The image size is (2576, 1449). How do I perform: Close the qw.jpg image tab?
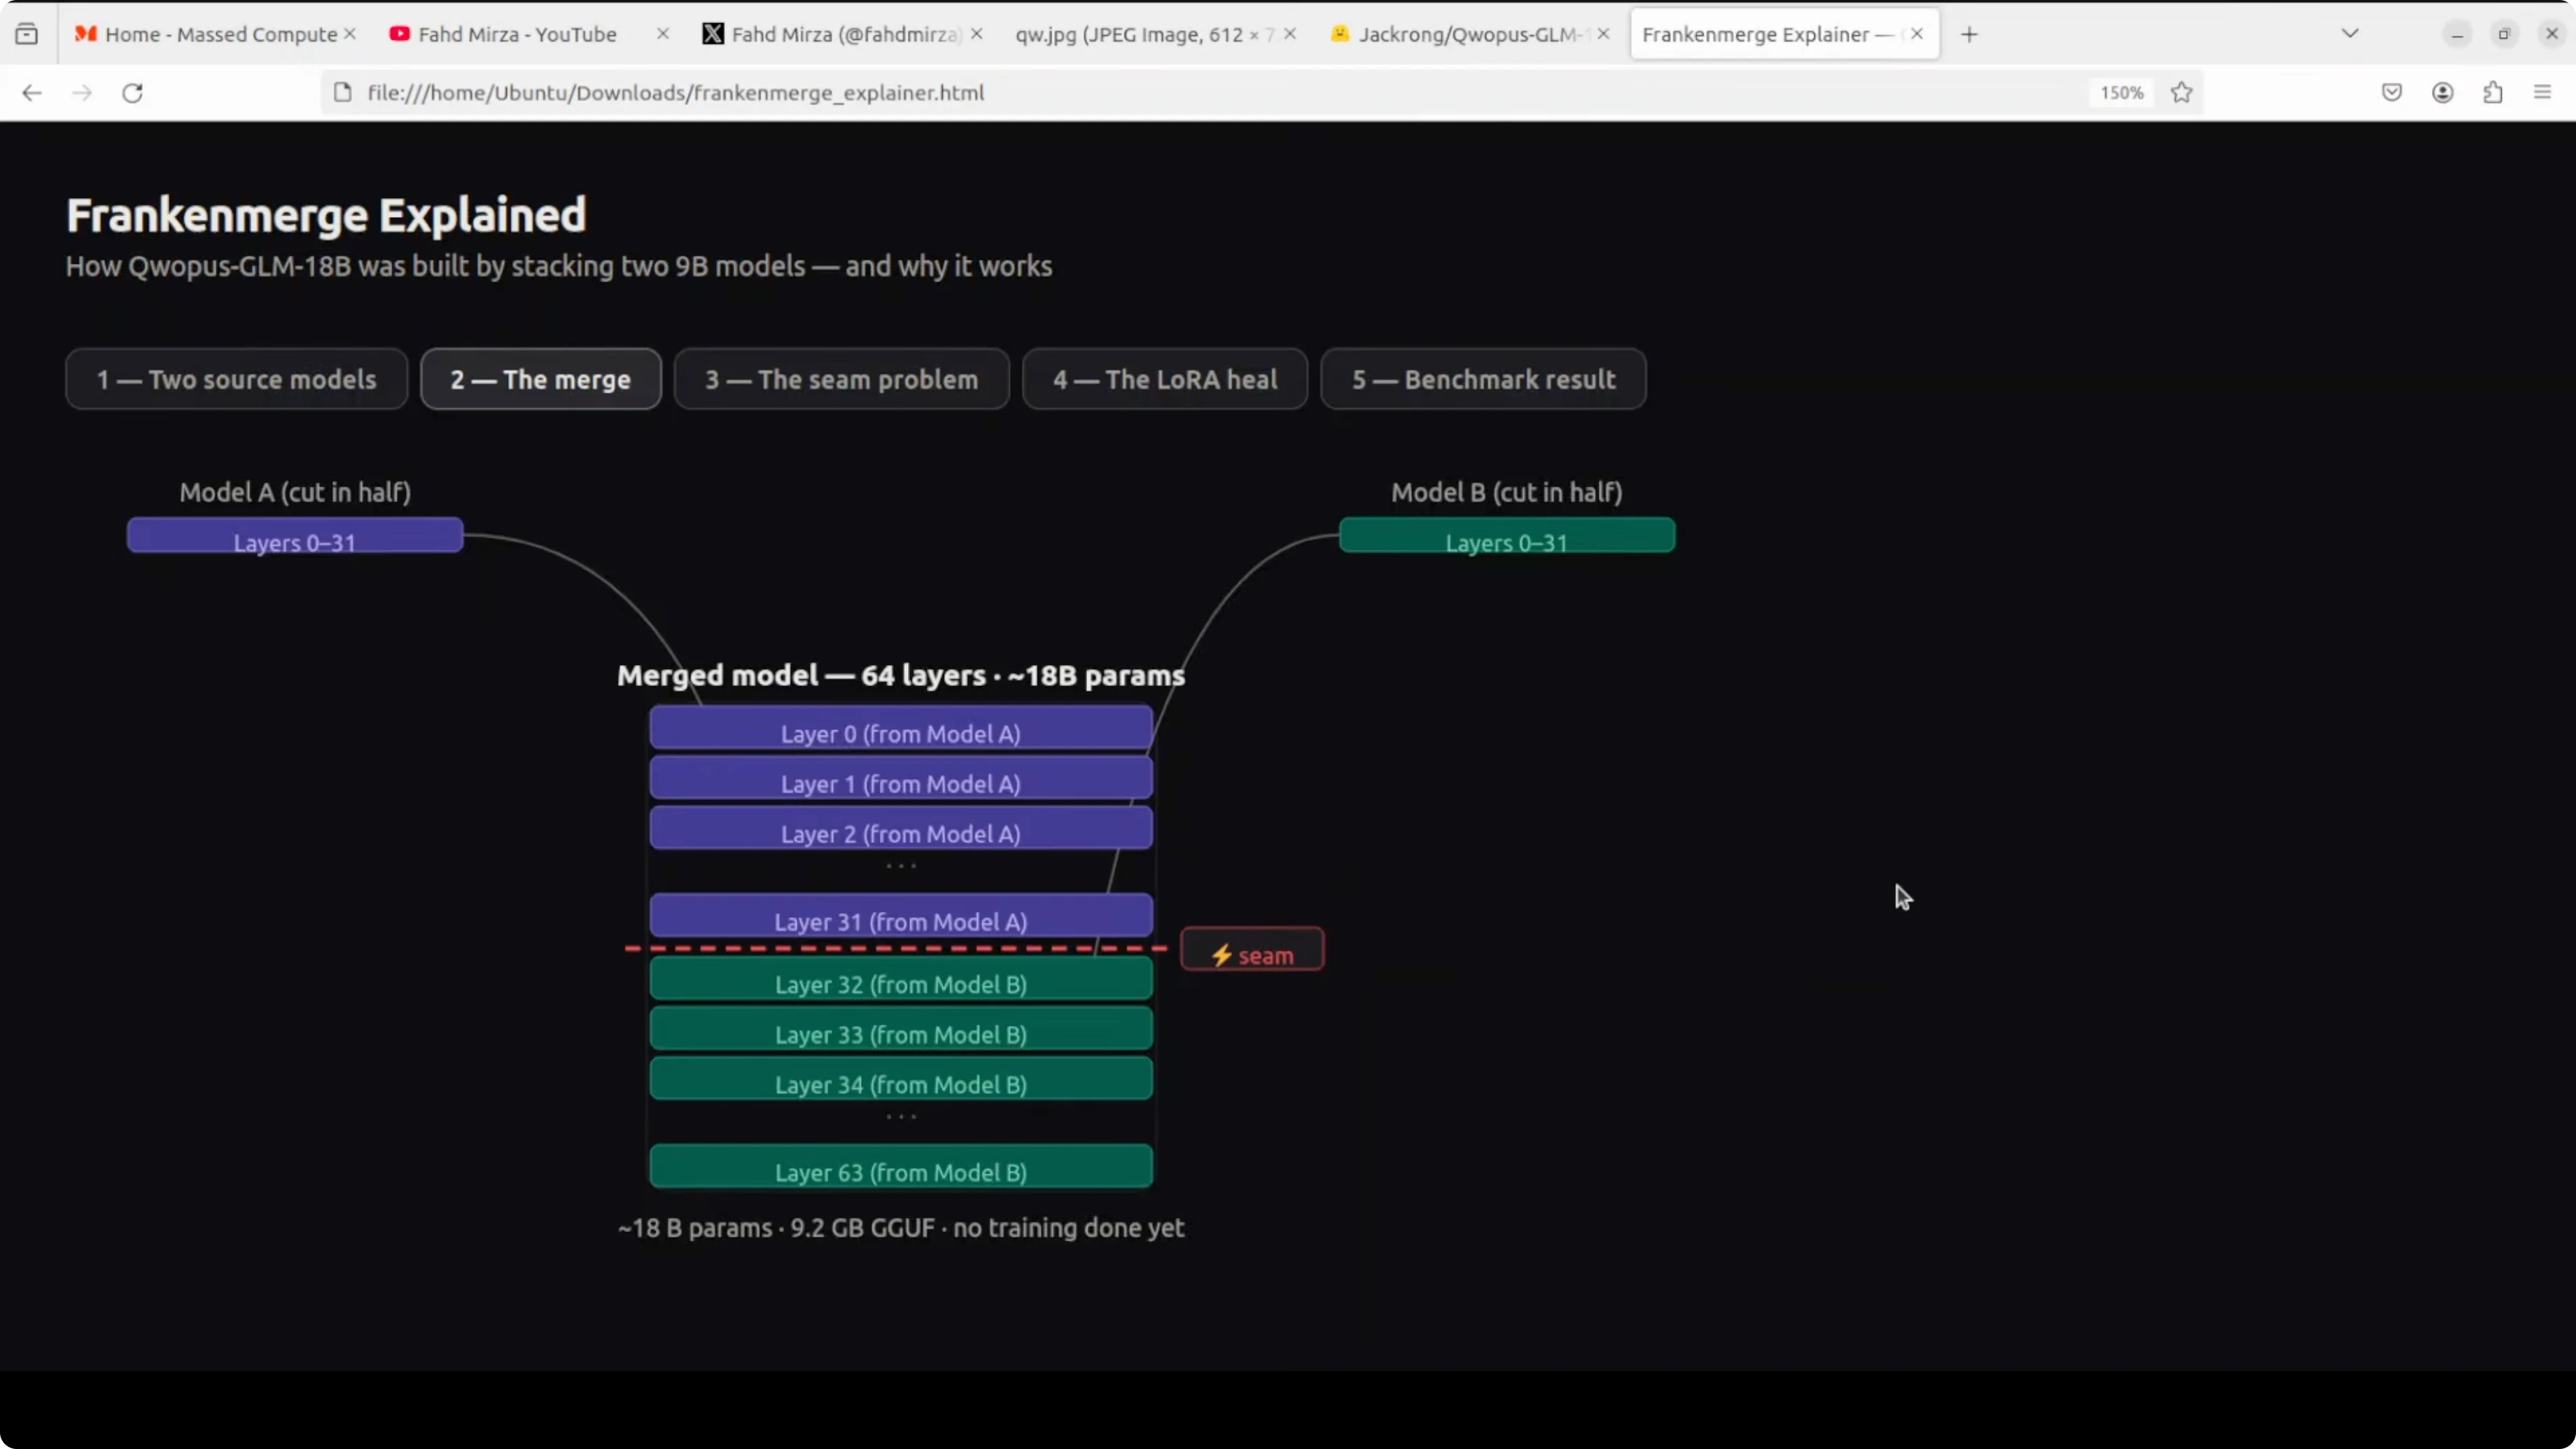pyautogui.click(x=1290, y=34)
